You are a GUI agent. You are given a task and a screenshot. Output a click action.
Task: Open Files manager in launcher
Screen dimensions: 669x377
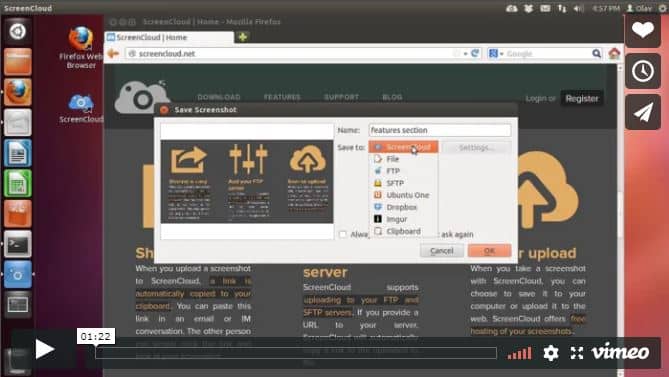click(17, 62)
